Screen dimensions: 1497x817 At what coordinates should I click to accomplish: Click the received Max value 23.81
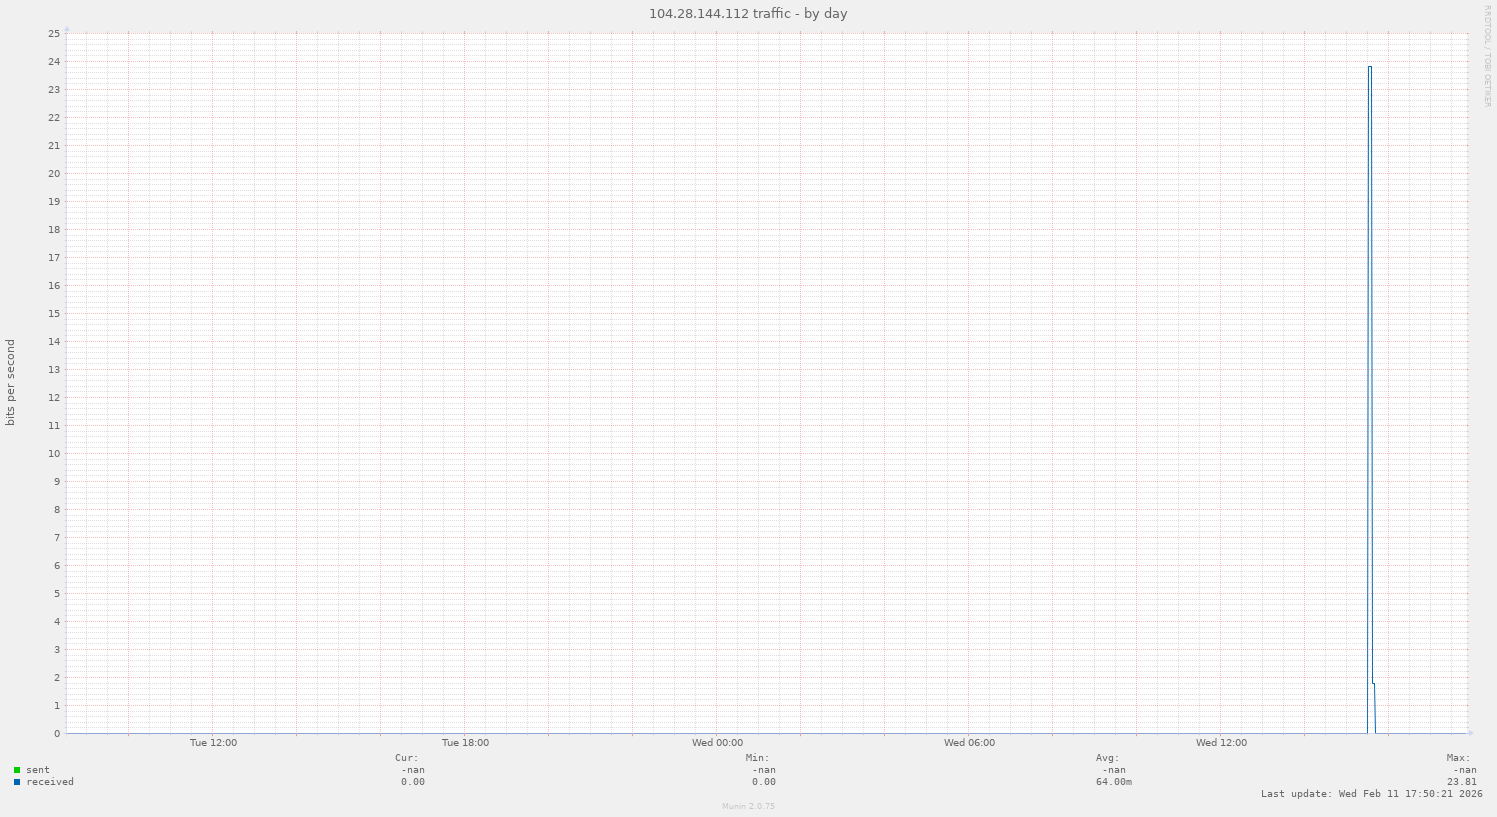tap(1461, 782)
